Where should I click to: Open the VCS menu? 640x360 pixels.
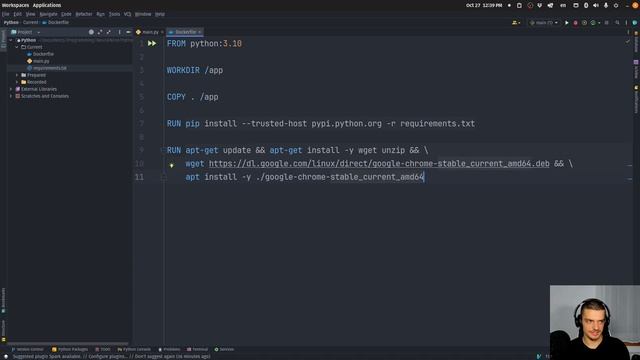(x=127, y=14)
